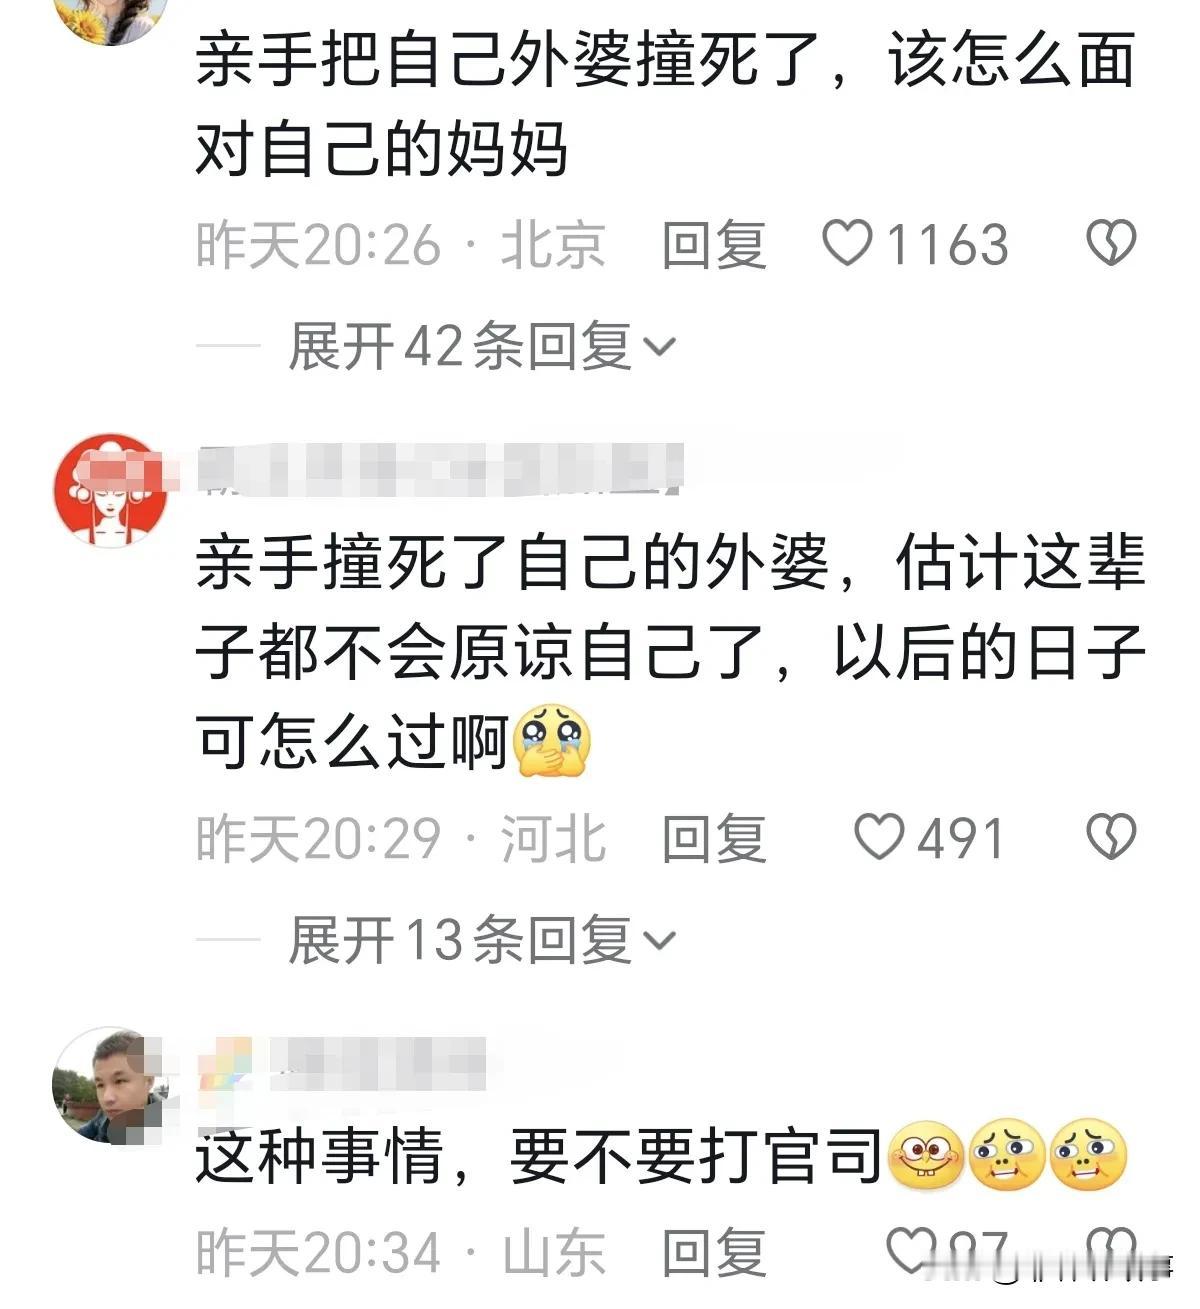Image resolution: width=1200 pixels, height=1309 pixels.
Task: Open the man's avatar on Shandong comment
Action: (x=109, y=1085)
